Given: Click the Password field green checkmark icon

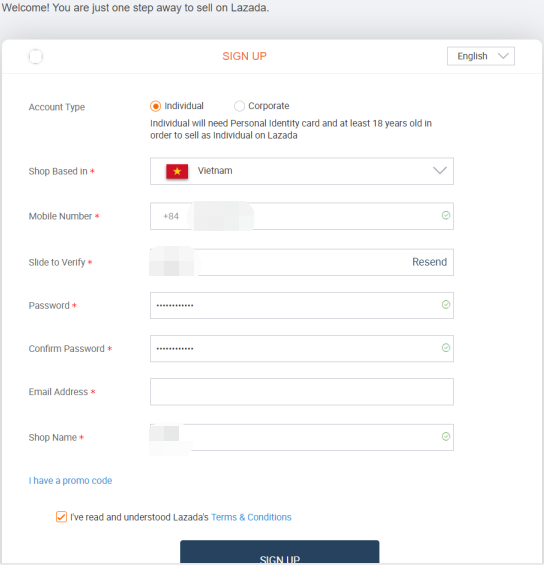Looking at the screenshot, I should coord(446,305).
